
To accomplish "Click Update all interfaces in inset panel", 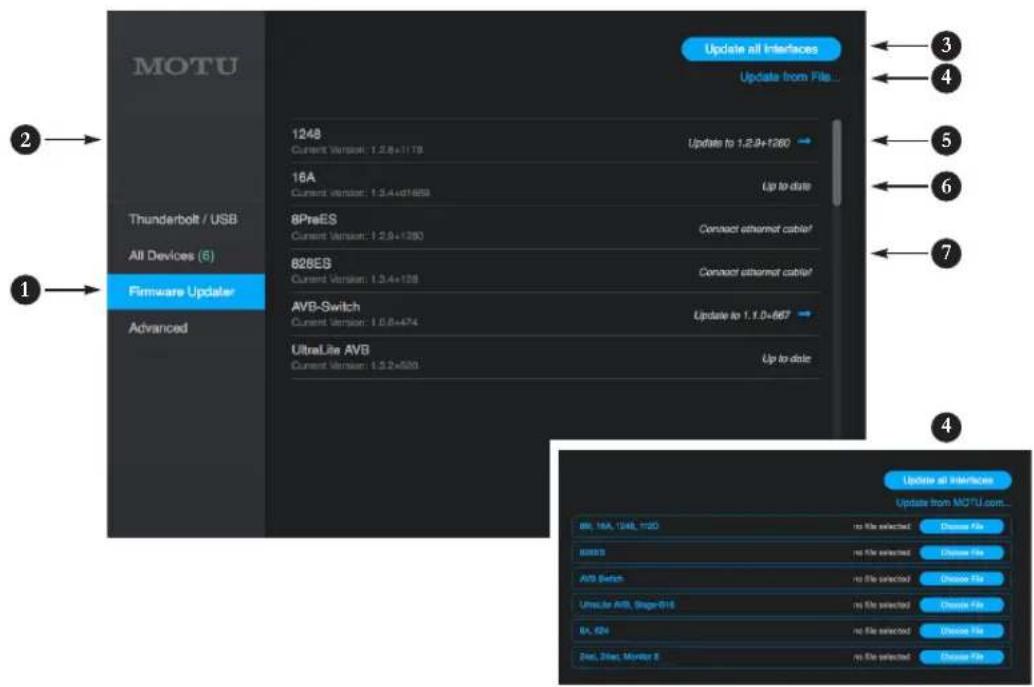I will point(948,480).
